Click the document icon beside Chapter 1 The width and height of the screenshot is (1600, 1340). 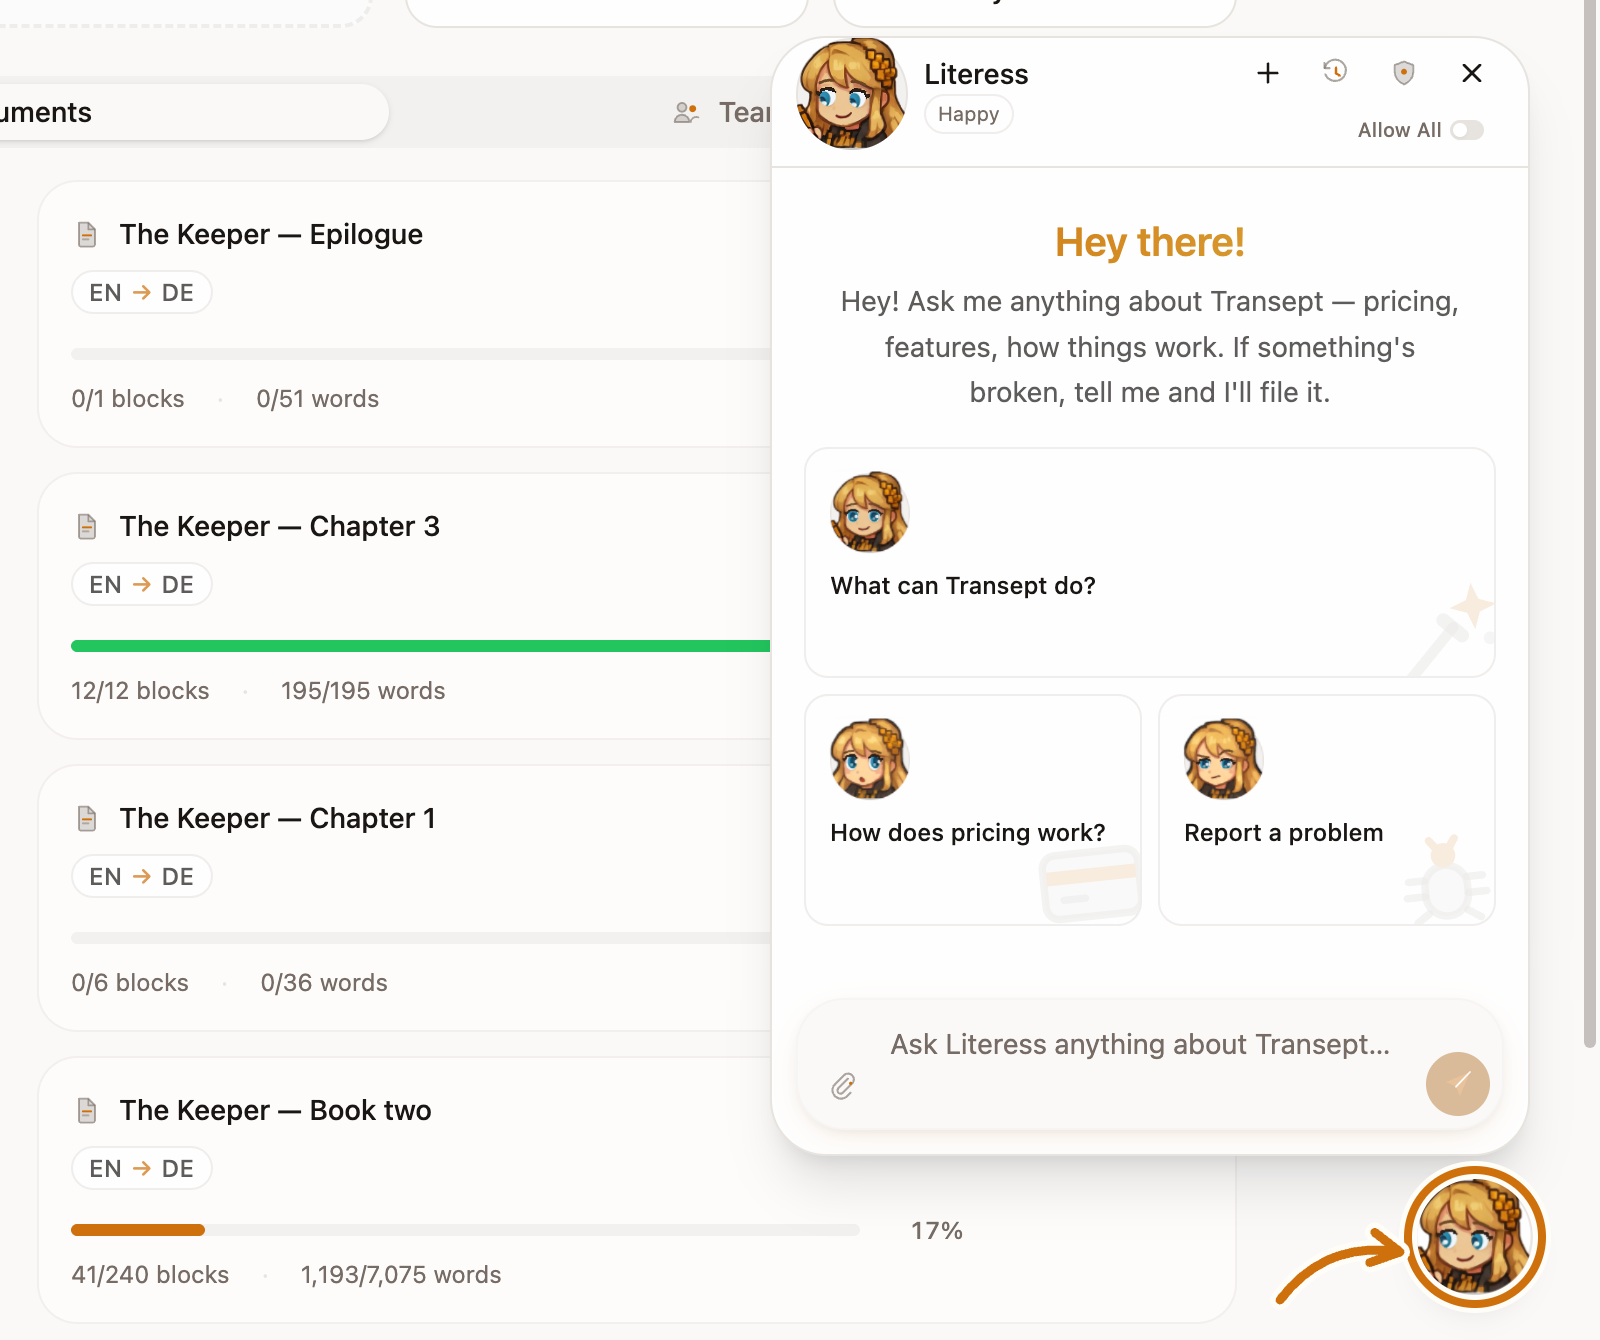pyautogui.click(x=87, y=818)
